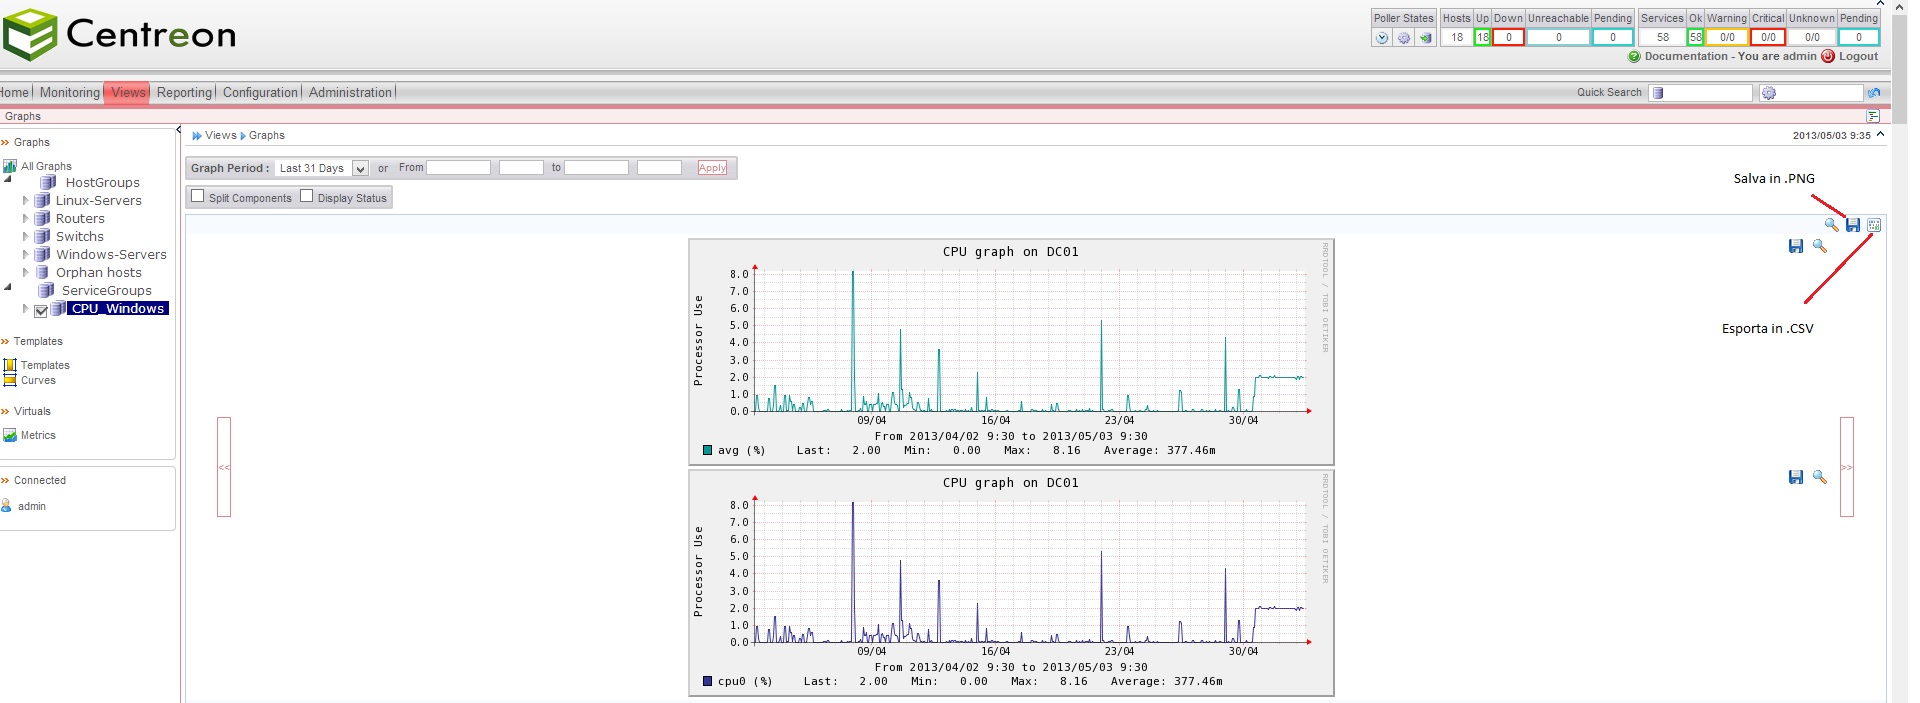The width and height of the screenshot is (1920, 703).
Task: Export to CSV using top grid icon
Action: point(1874,225)
